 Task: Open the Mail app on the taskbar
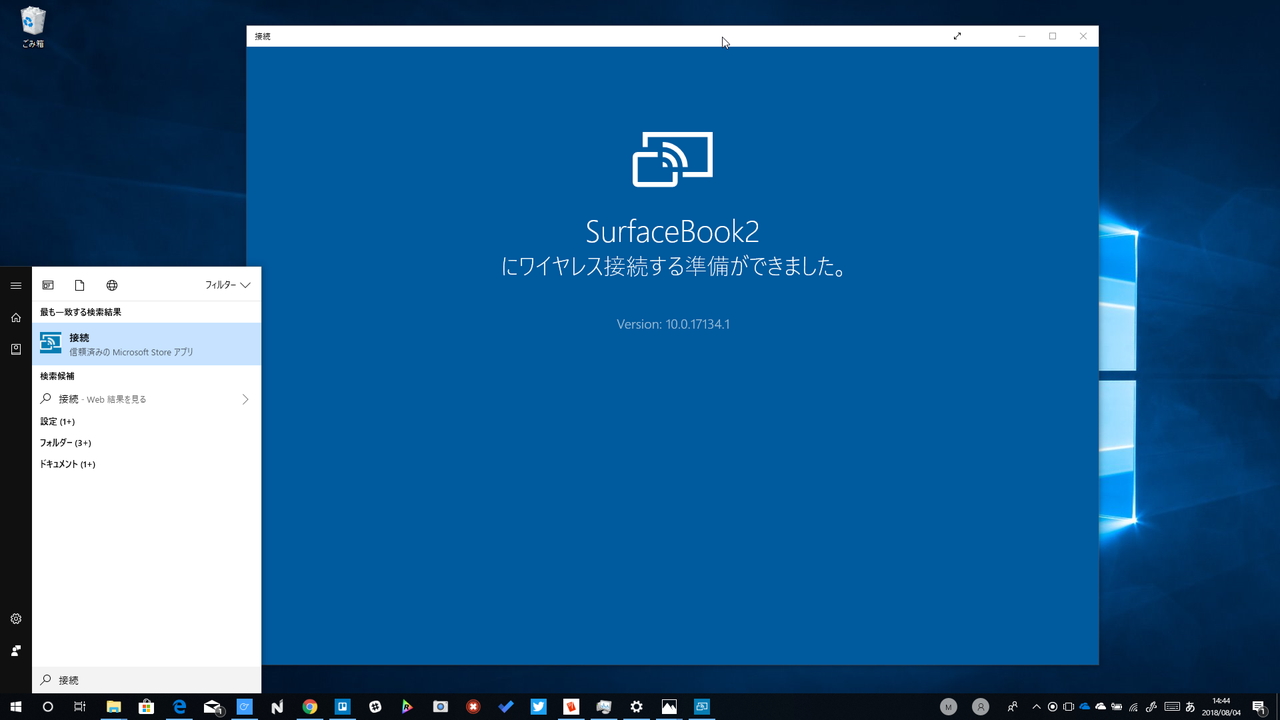pyautogui.click(x=212, y=707)
